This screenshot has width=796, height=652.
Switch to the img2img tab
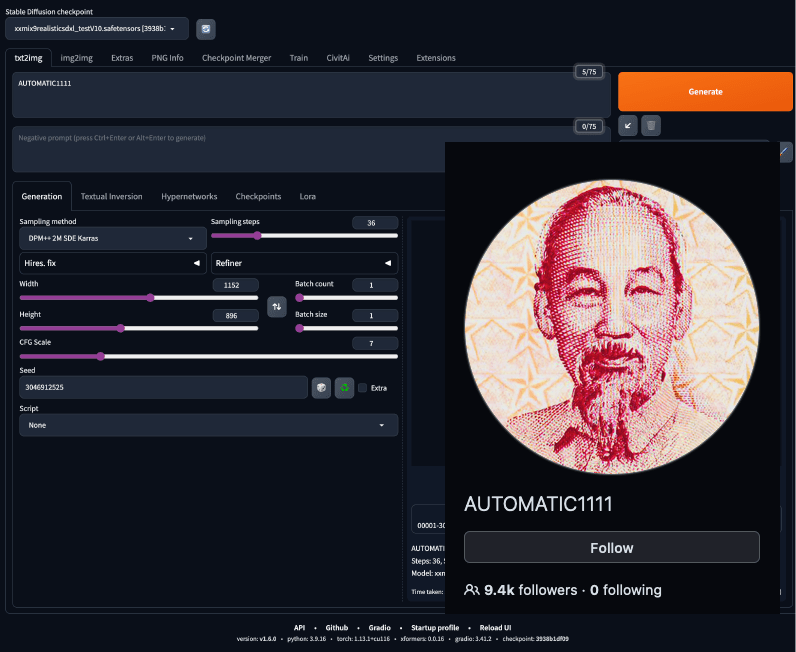coord(77,58)
